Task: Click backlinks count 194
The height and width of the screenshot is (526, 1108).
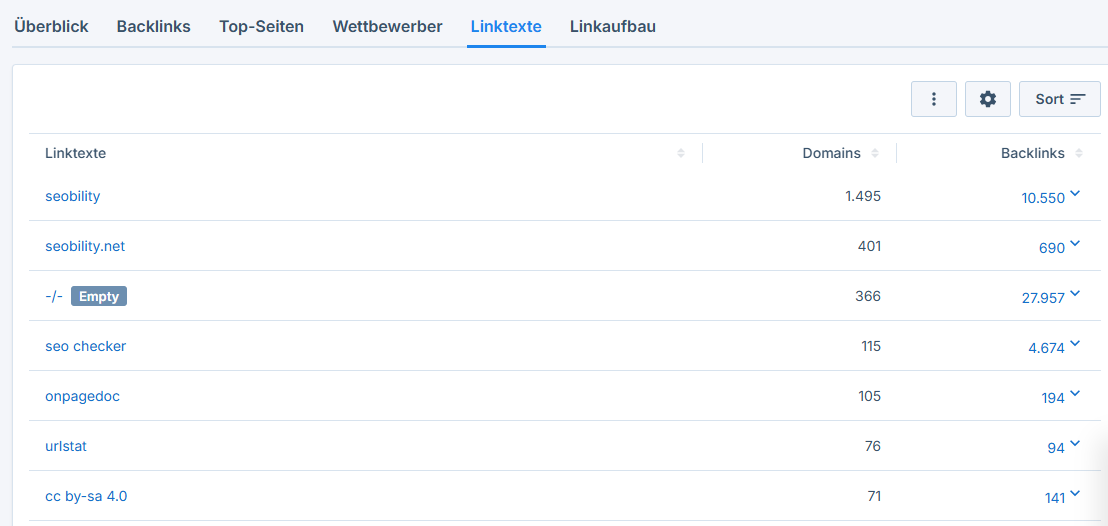Action: pyautogui.click(x=1053, y=399)
